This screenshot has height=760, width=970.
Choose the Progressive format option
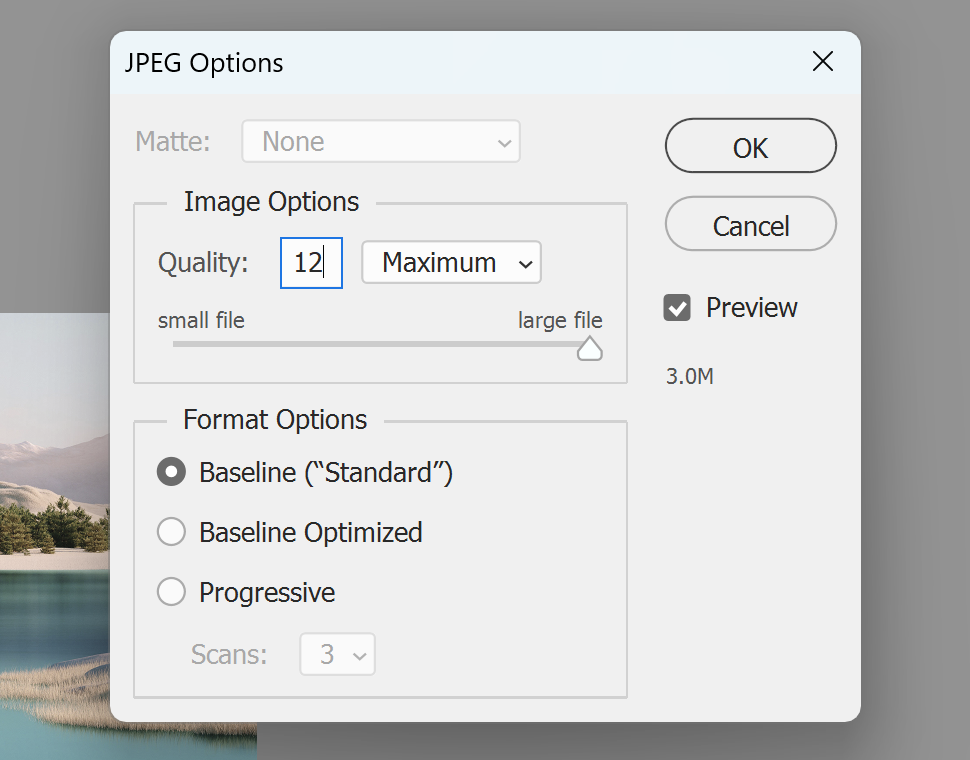(x=171, y=592)
